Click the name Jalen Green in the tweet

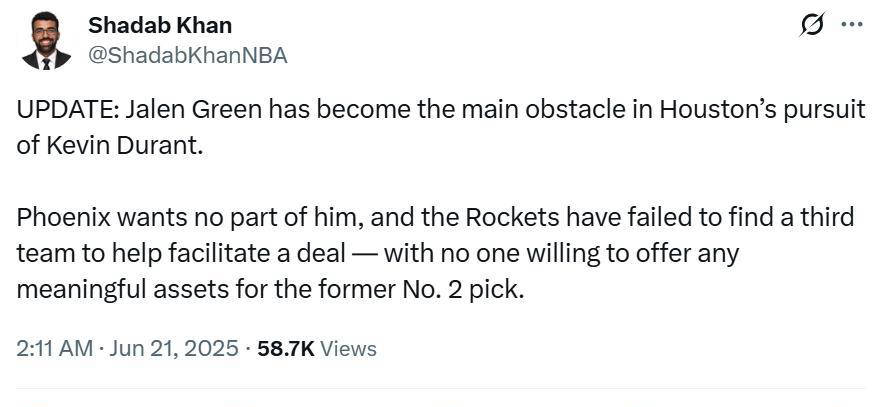194,110
